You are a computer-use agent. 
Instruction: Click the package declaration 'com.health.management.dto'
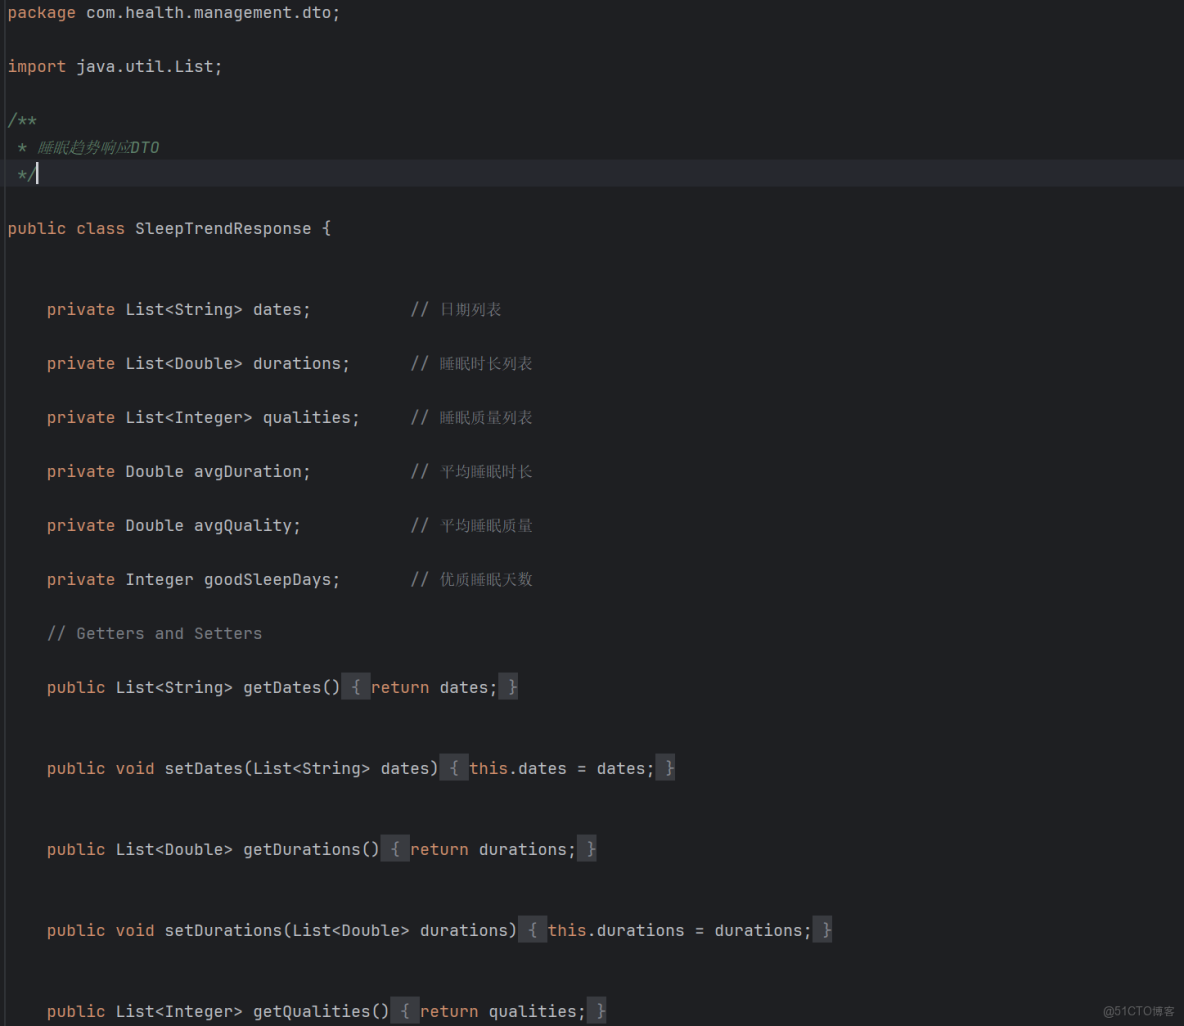(208, 13)
